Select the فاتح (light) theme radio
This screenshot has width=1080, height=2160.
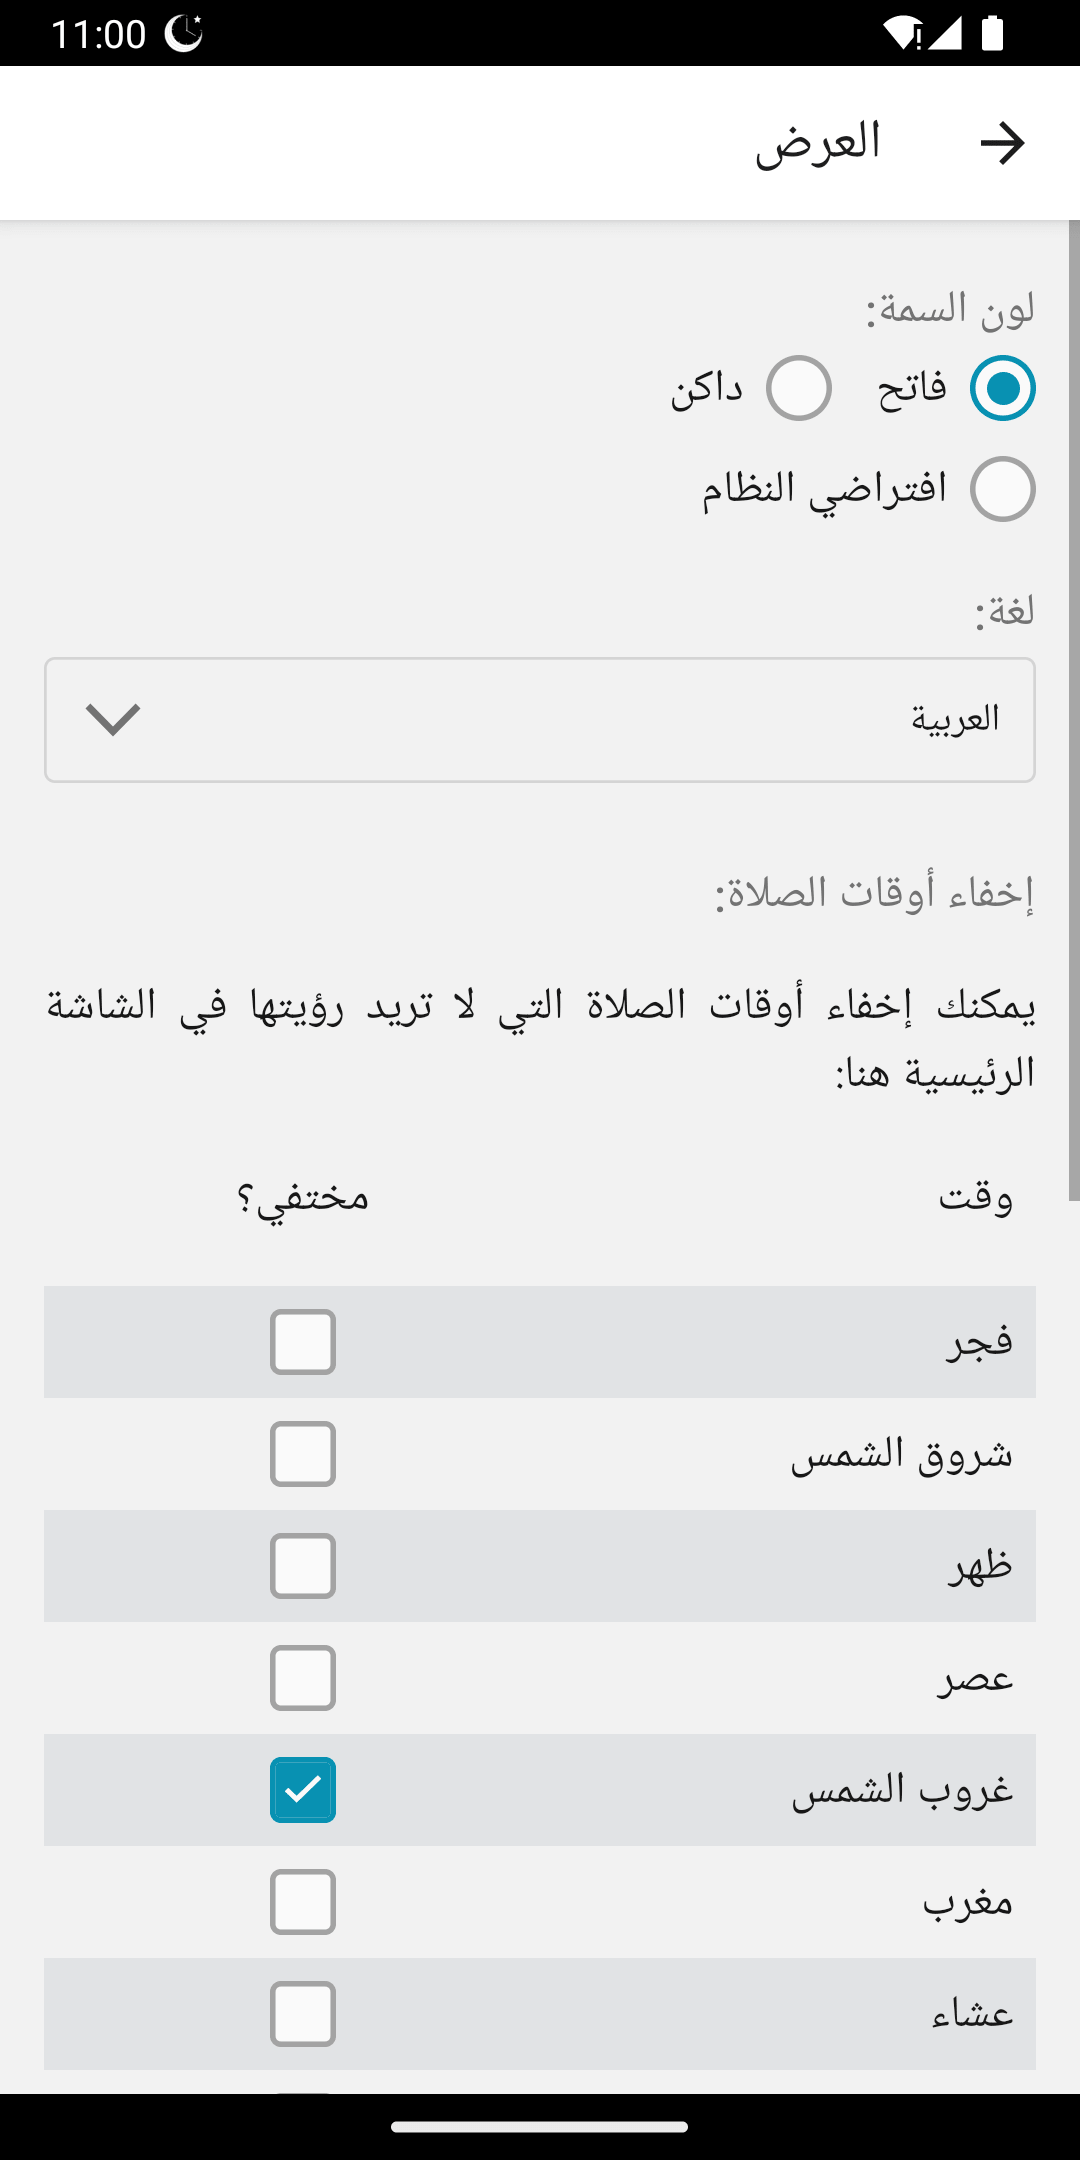[x=1002, y=388]
